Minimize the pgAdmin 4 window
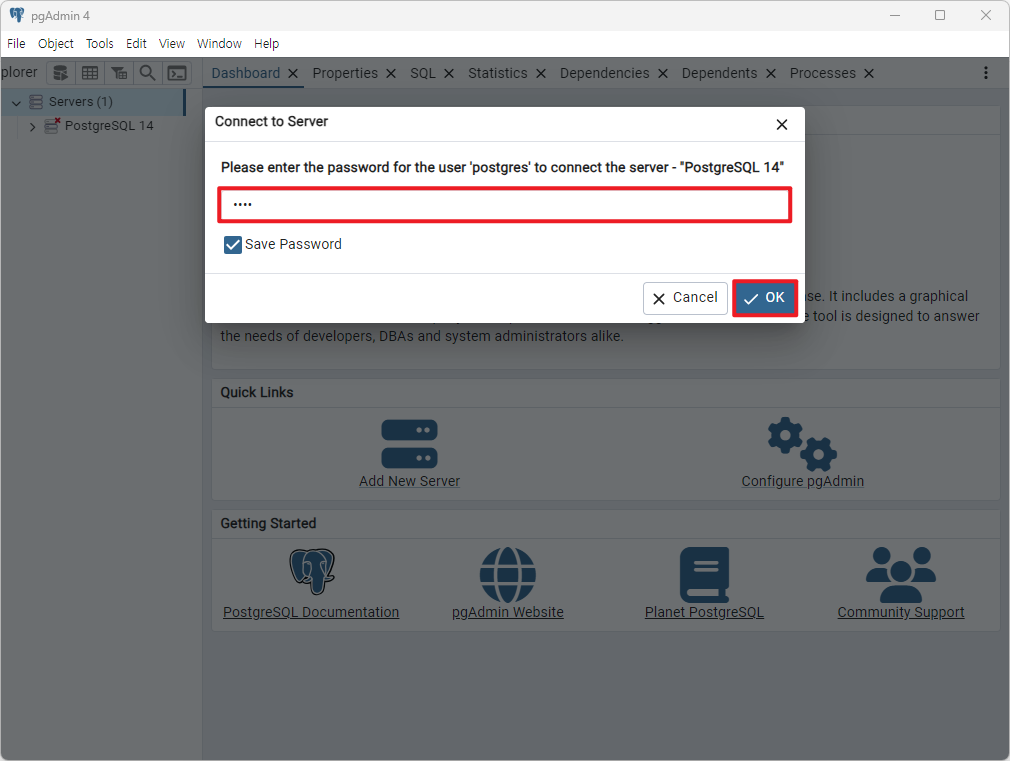1010x761 pixels. click(895, 15)
